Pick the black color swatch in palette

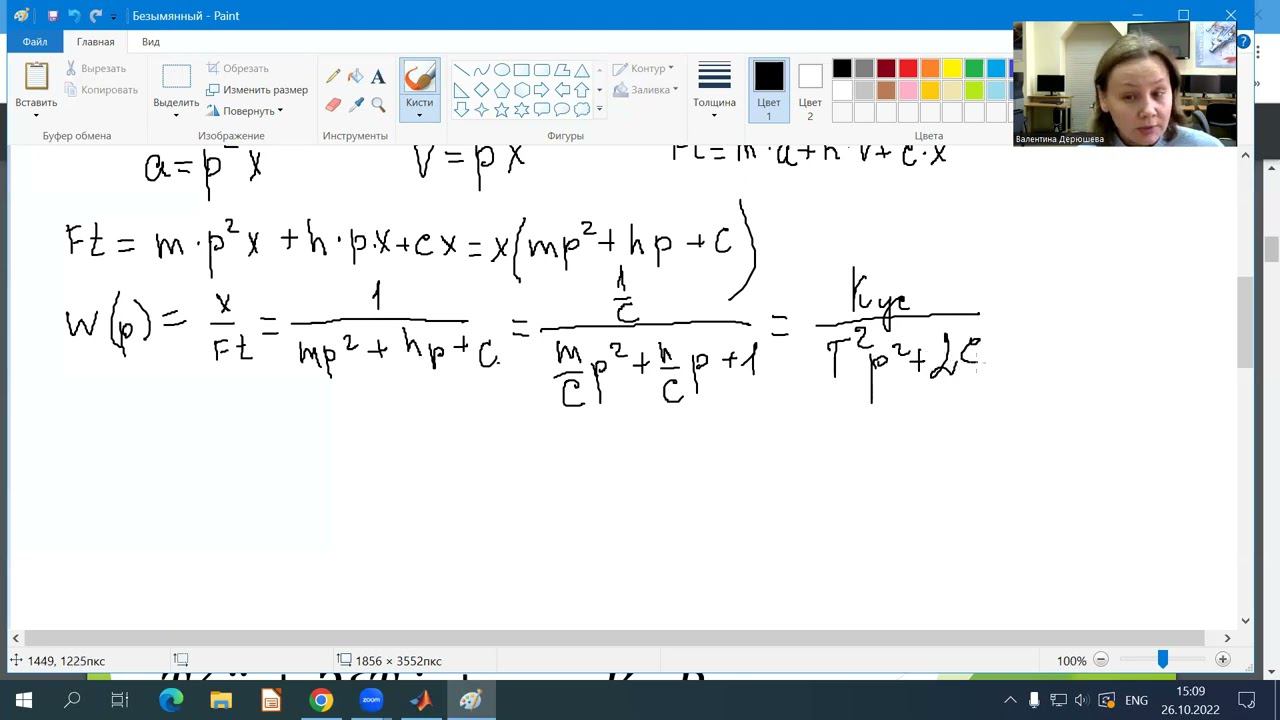point(842,68)
